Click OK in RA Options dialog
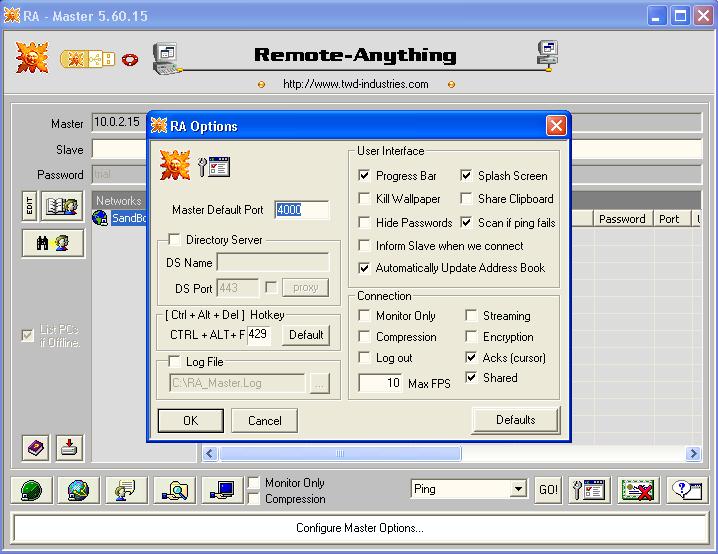 [x=190, y=420]
